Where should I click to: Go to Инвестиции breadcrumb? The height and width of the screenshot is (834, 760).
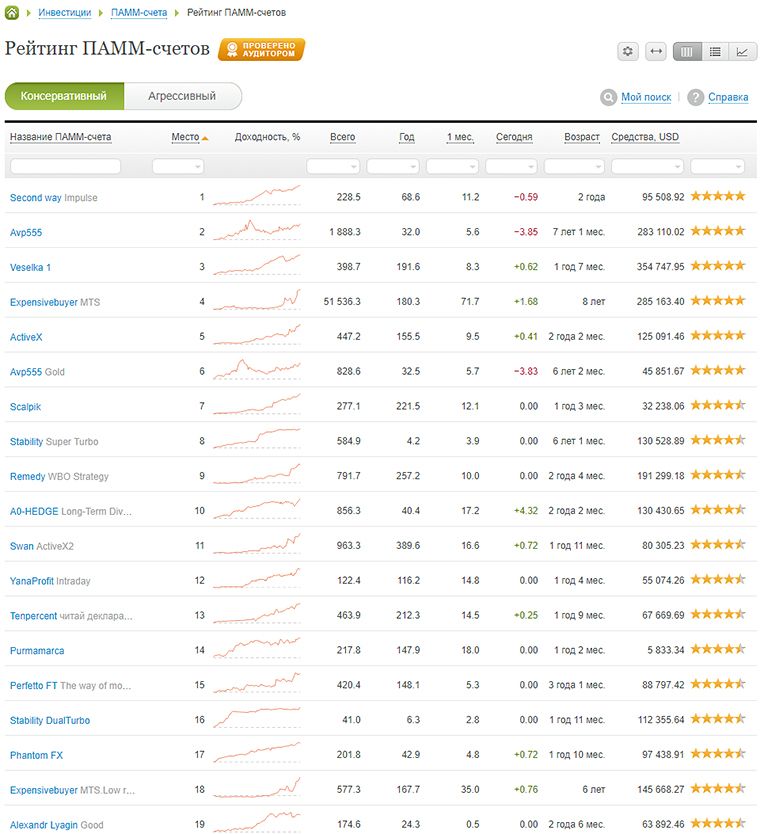pyautogui.click(x=64, y=13)
